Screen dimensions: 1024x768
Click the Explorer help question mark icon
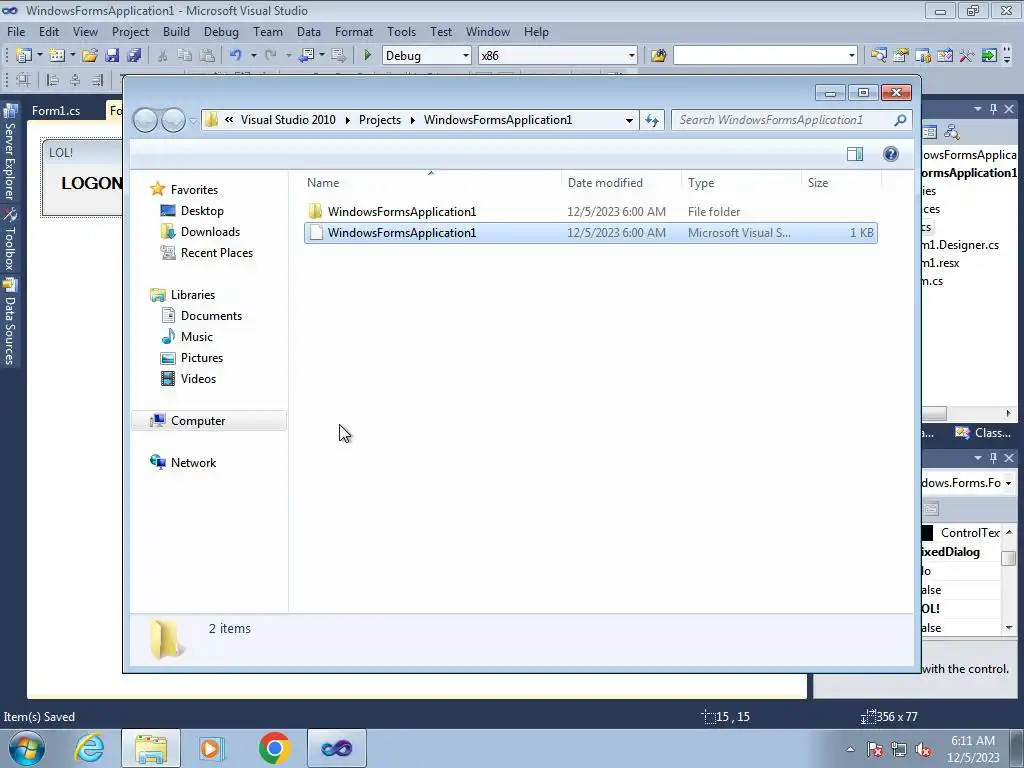click(x=891, y=154)
